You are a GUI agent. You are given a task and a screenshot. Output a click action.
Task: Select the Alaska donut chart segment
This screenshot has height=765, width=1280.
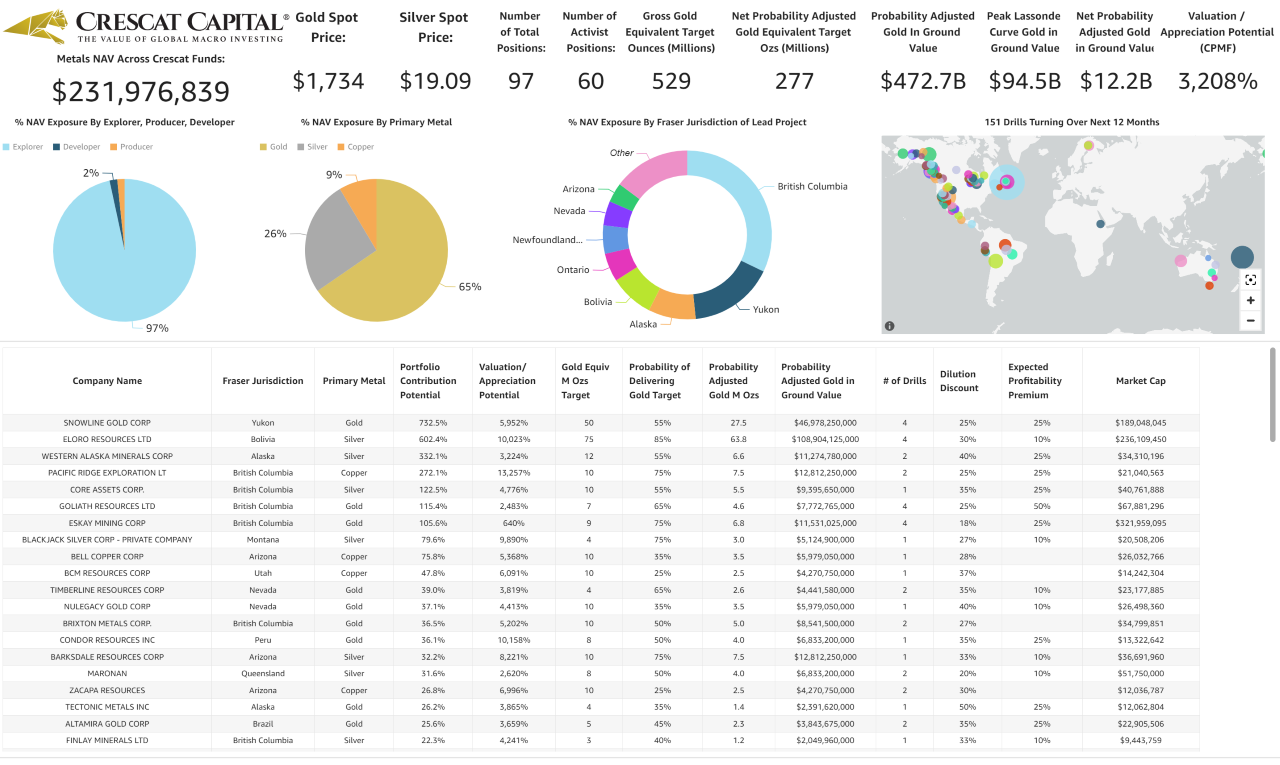coord(674,304)
